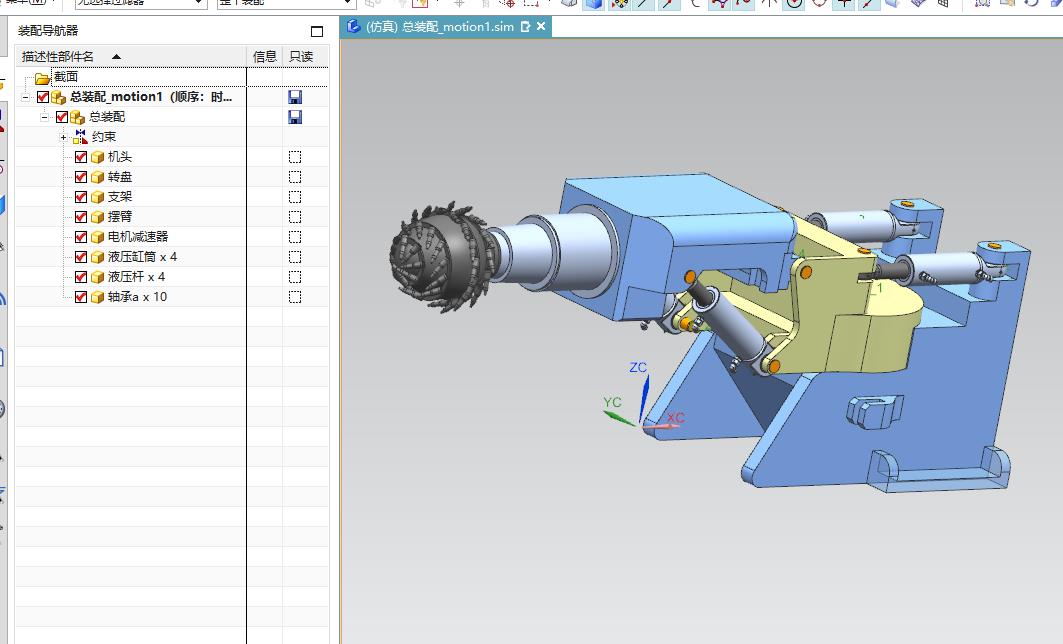Hide the 转盘 component via checkbox
Viewport: 1063px width, 644px height.
(x=81, y=177)
